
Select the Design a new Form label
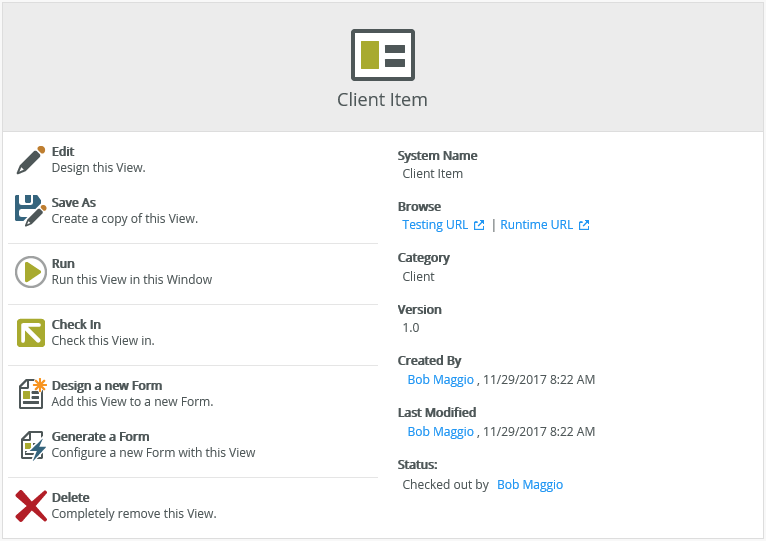107,386
